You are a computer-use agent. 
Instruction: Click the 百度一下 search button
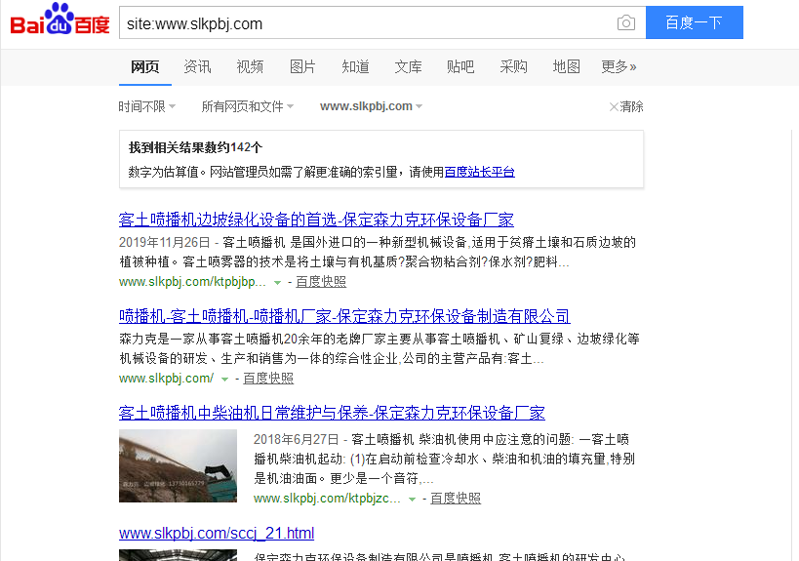pos(694,22)
